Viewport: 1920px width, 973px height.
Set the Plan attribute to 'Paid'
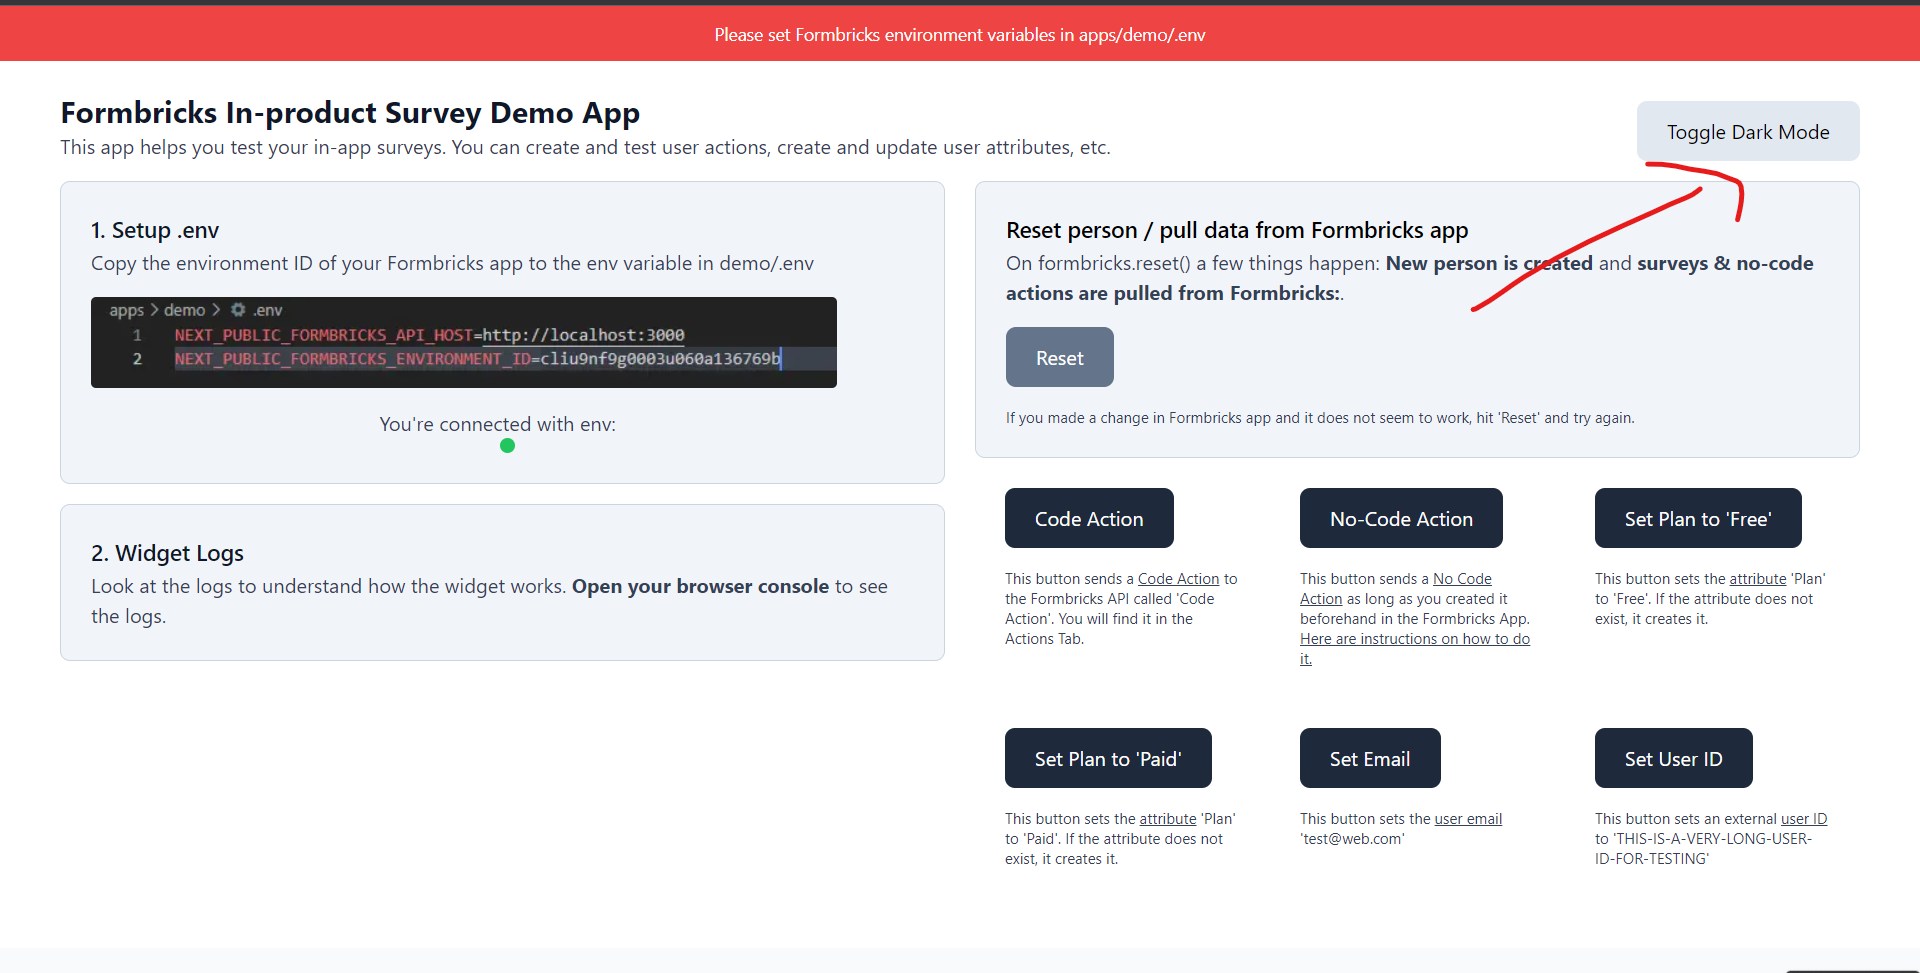(1107, 758)
